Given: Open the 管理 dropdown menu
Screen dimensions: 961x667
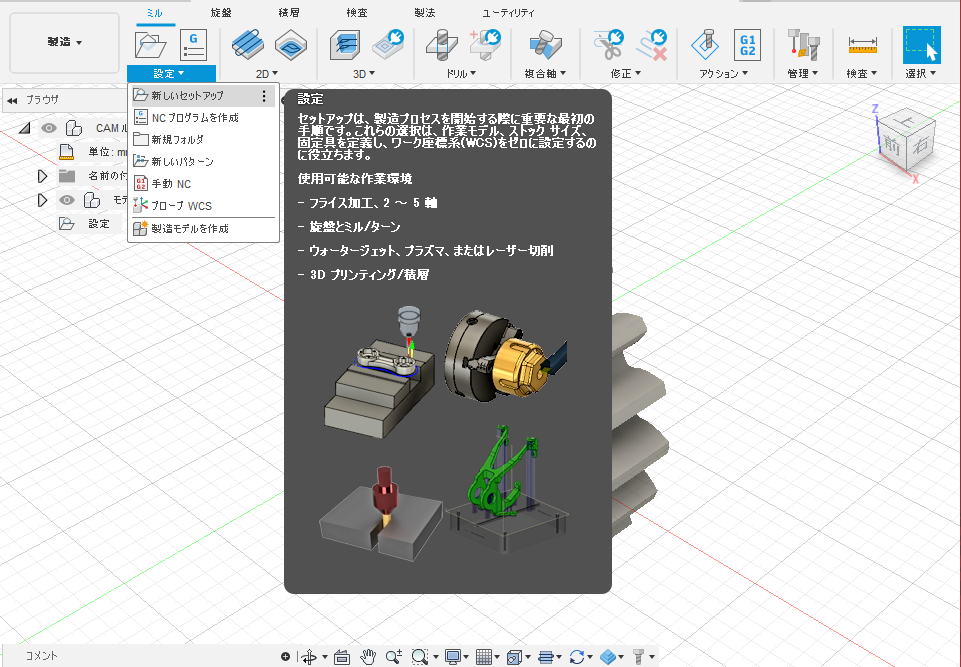Looking at the screenshot, I should click(803, 74).
